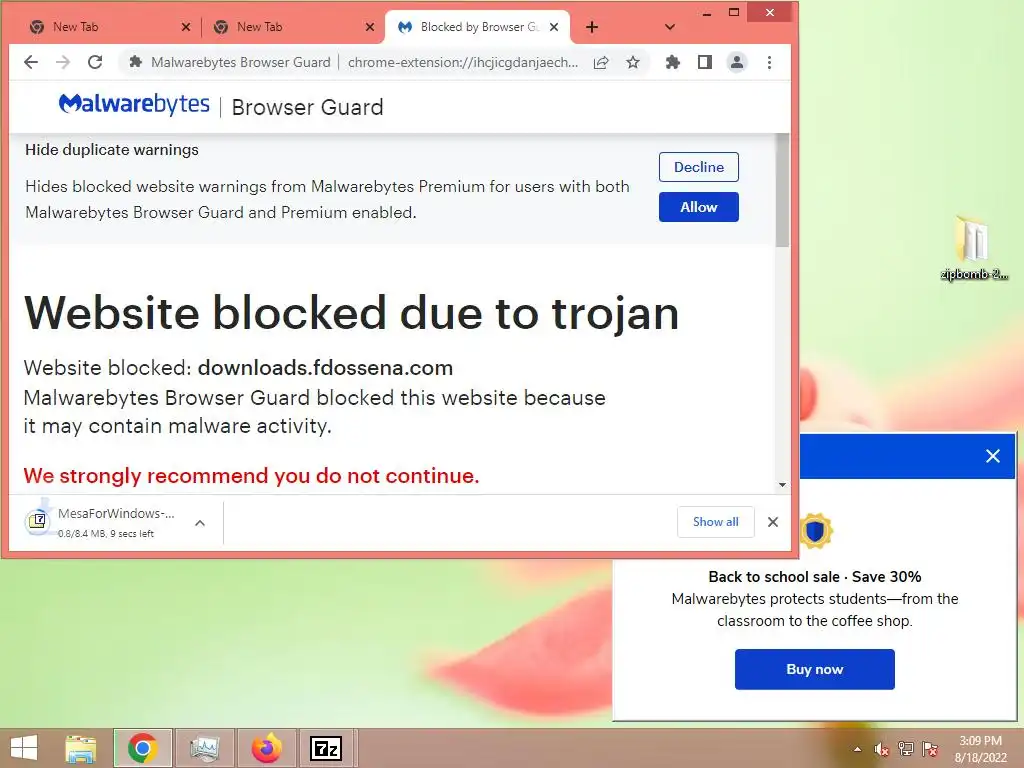Viewport: 1024px width, 768px height.
Task: Close the Malwarebytes sale popup
Action: pos(993,456)
